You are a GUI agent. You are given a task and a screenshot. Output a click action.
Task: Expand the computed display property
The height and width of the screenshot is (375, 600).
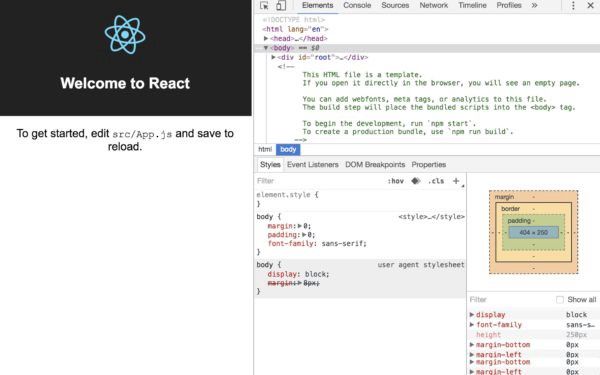[x=472, y=315]
